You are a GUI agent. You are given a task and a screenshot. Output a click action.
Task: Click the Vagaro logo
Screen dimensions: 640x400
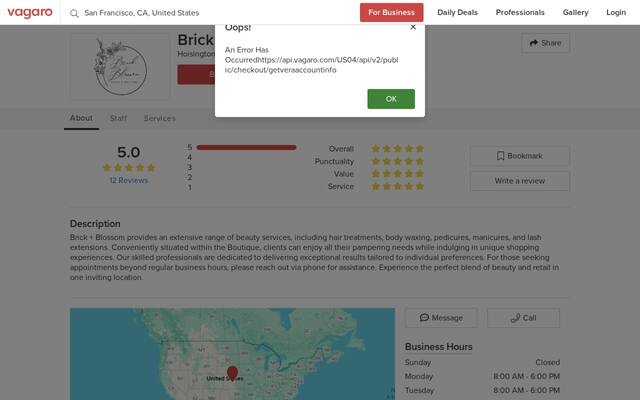tap(30, 13)
